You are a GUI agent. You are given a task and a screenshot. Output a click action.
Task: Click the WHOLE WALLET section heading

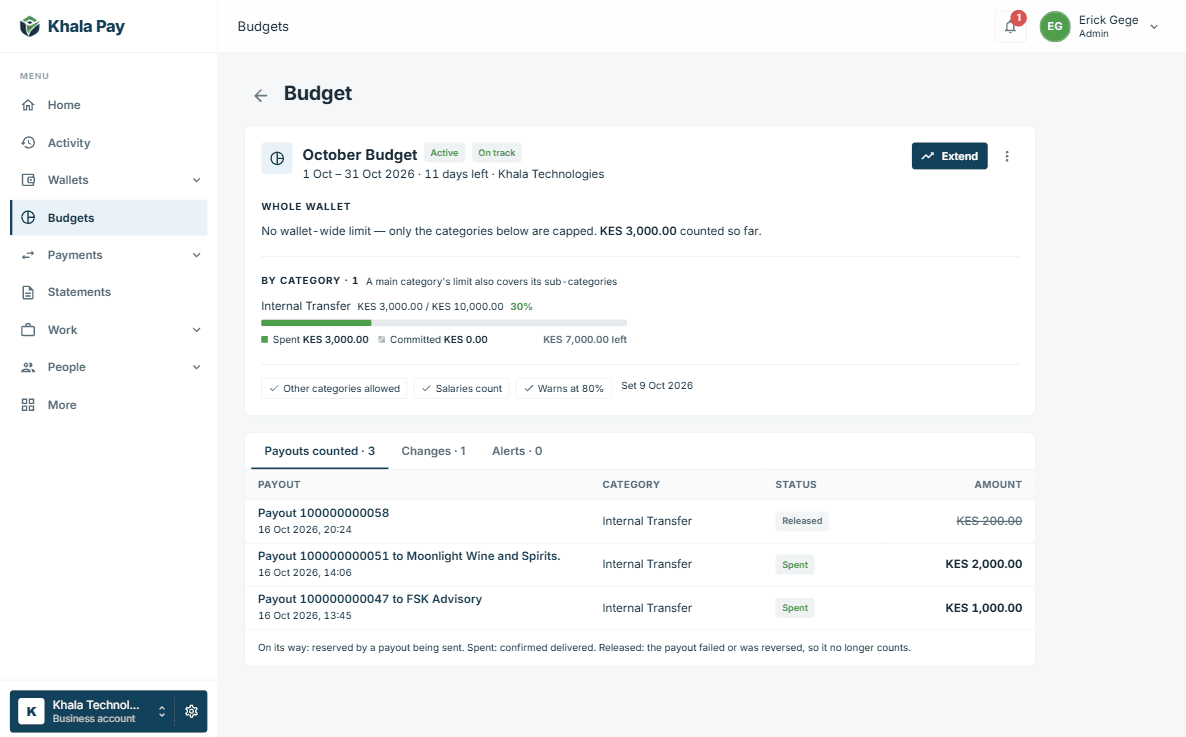coord(306,207)
